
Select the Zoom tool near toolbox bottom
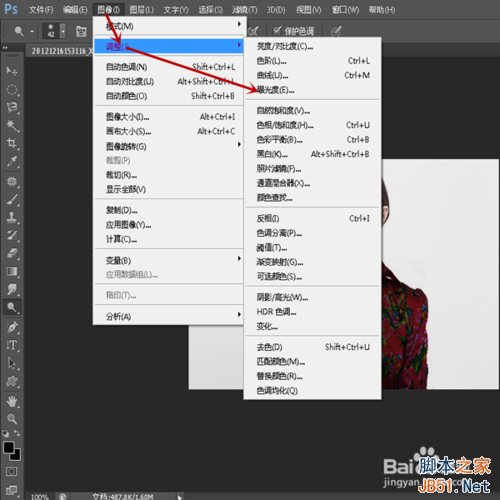click(12, 419)
